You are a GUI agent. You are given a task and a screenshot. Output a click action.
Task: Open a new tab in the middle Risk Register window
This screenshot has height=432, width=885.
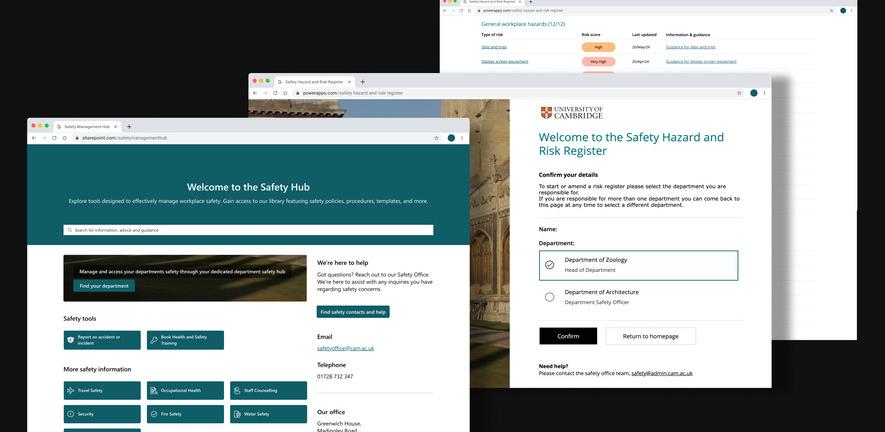click(362, 82)
